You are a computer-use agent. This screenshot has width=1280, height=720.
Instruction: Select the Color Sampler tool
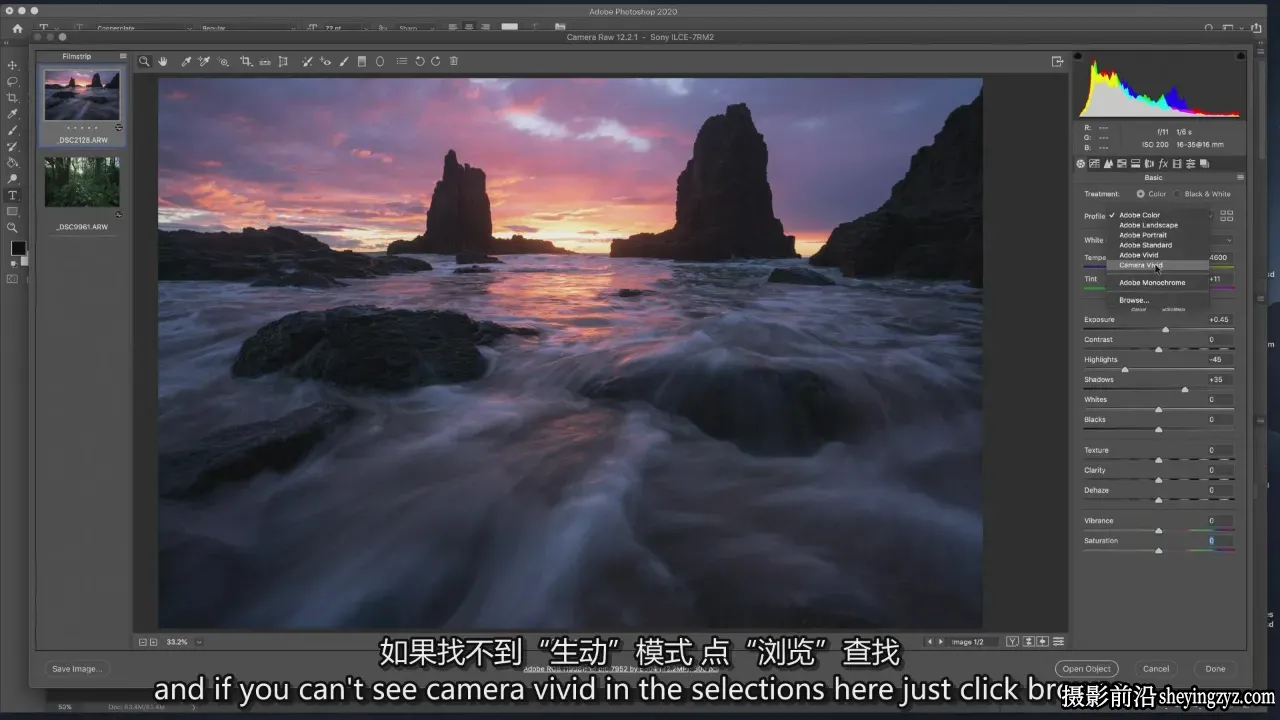204,61
